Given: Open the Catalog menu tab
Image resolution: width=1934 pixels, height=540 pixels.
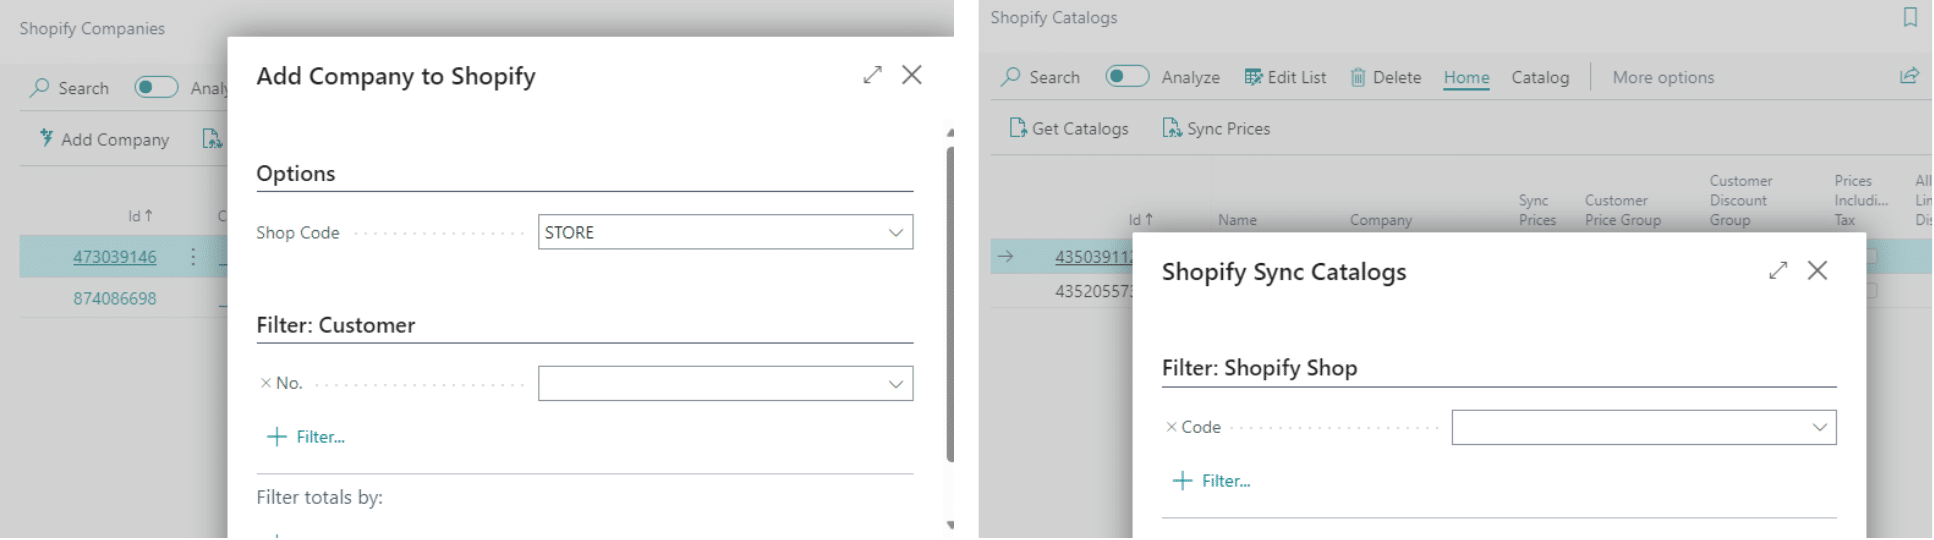Looking at the screenshot, I should tap(1540, 77).
